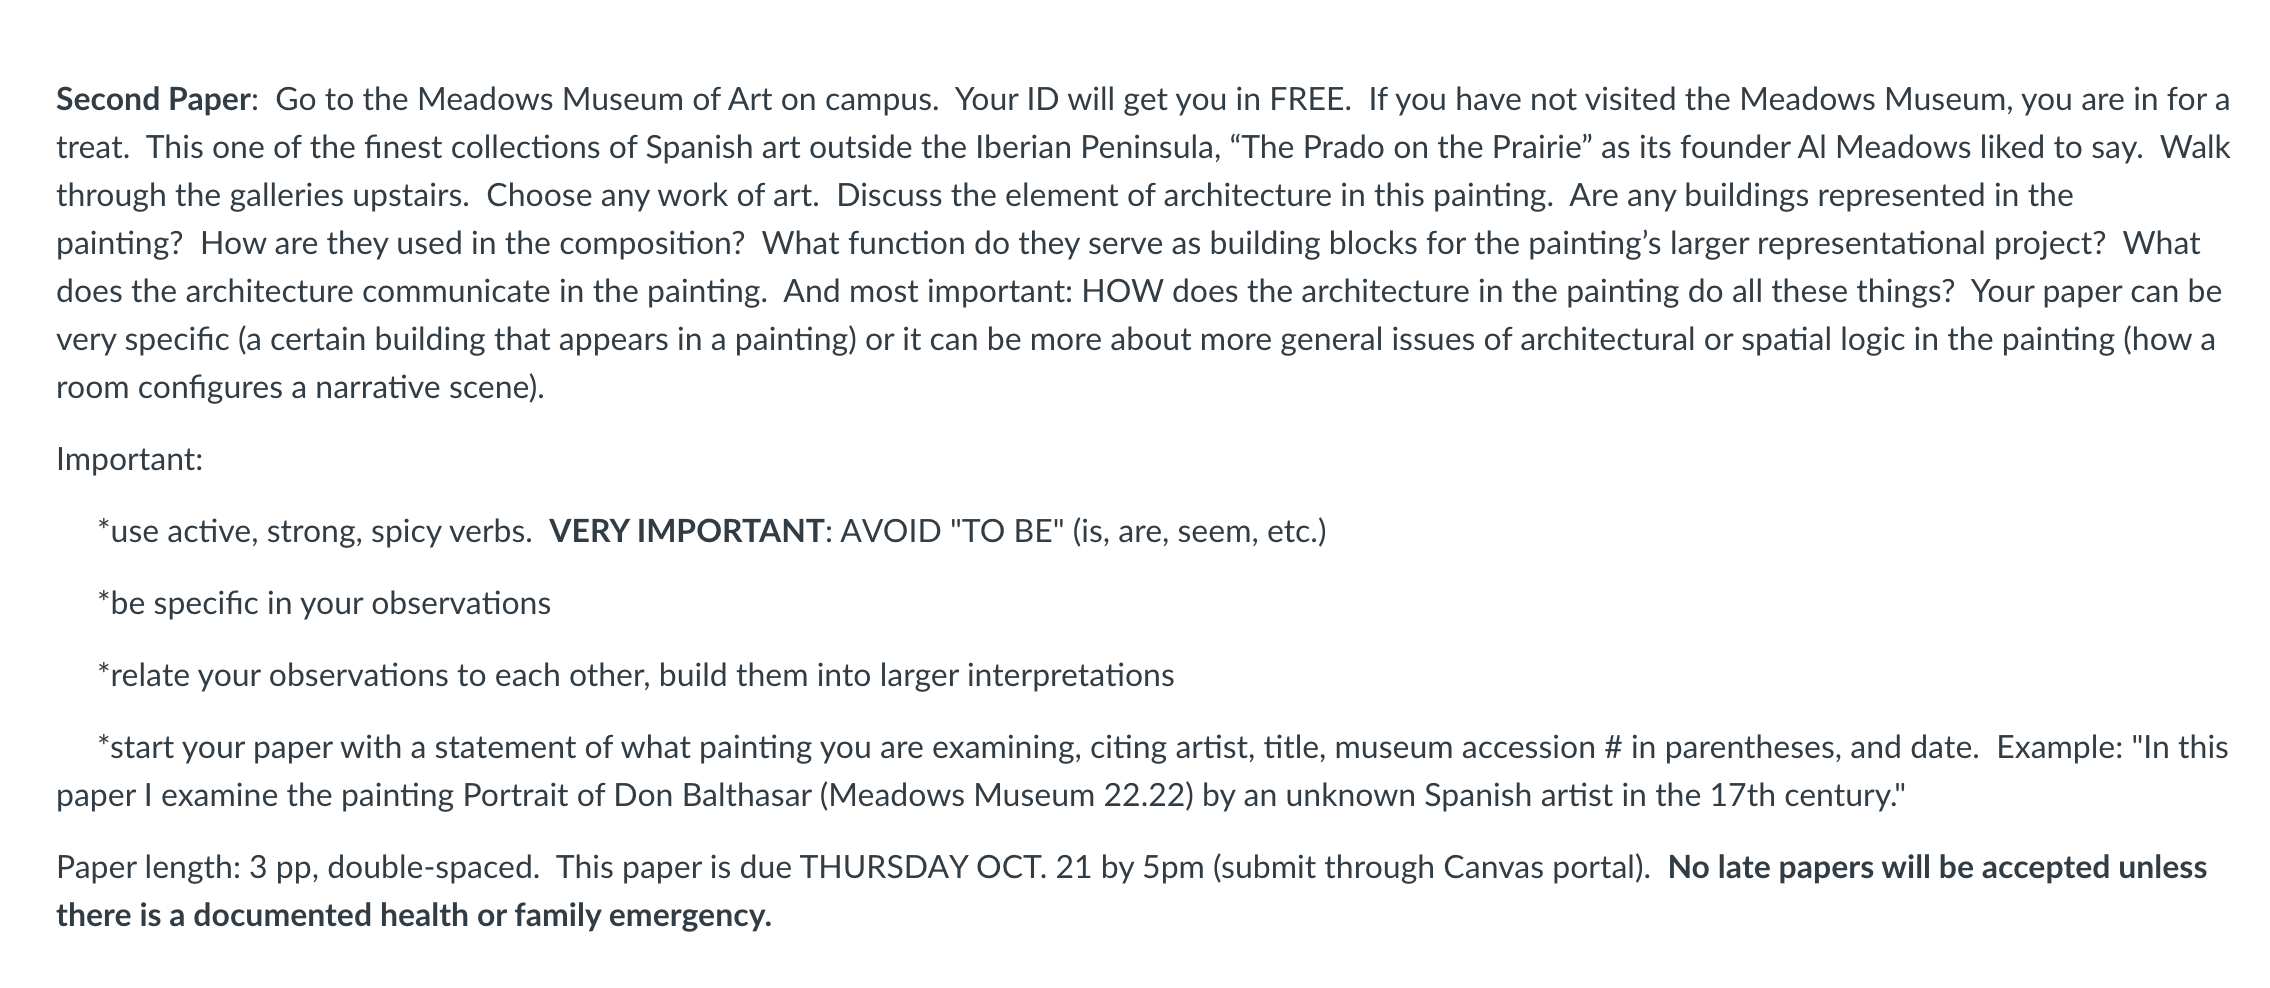Click 'Portrait of Don Balthasar' in example
This screenshot has width=2270, height=988.
point(637,795)
